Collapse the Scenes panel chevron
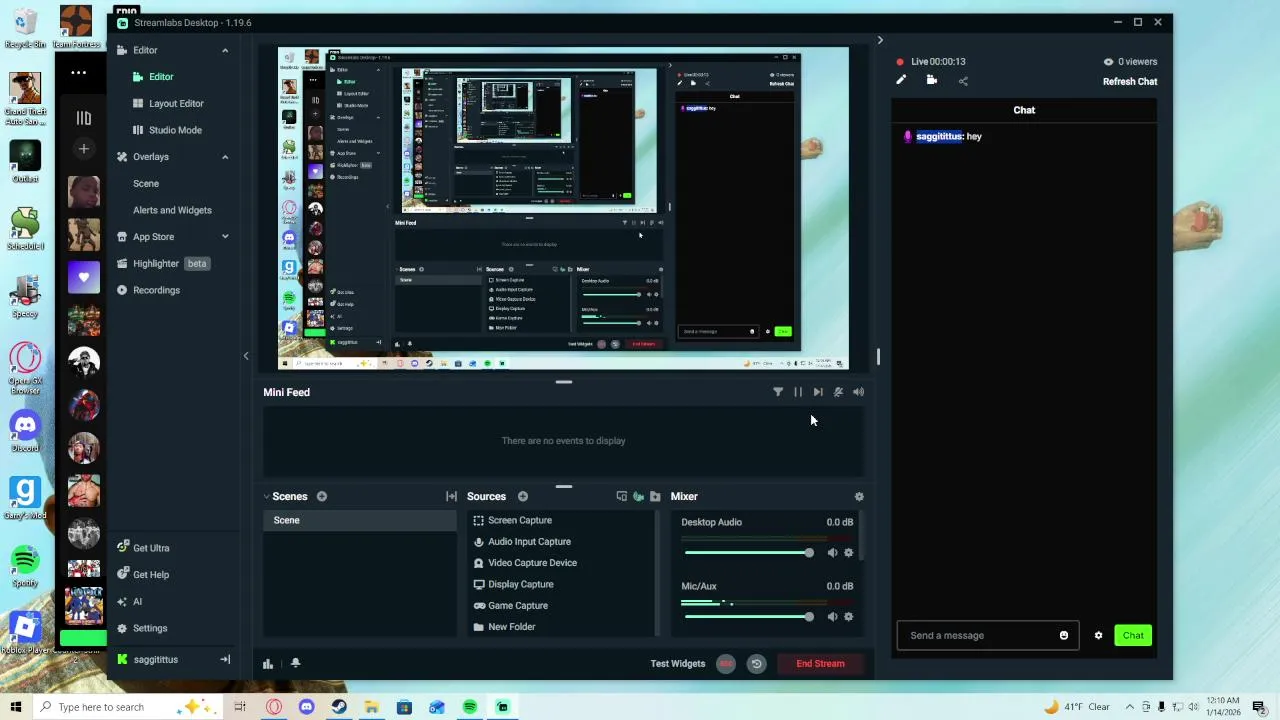Image resolution: width=1280 pixels, height=720 pixels. click(267, 496)
